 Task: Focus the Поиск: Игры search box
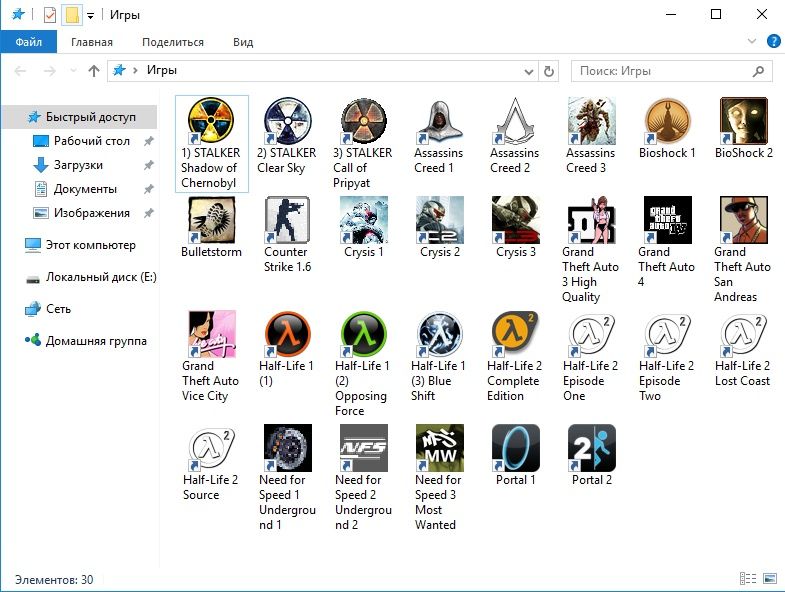(x=671, y=71)
